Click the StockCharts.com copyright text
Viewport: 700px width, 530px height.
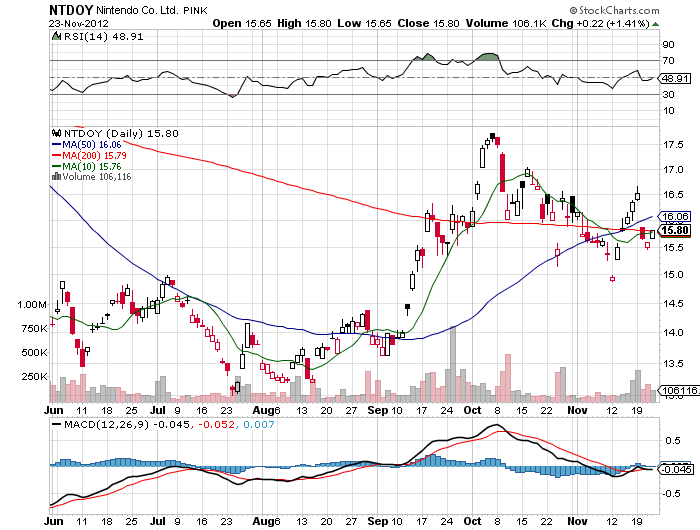pos(614,10)
